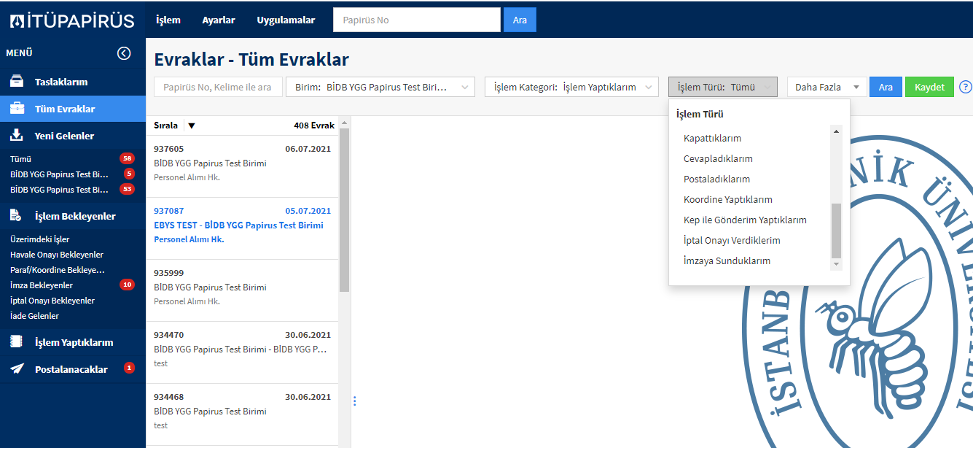Choose İptal Onayı Verdiklerim option
The width and height of the screenshot is (974, 449).
(x=732, y=240)
